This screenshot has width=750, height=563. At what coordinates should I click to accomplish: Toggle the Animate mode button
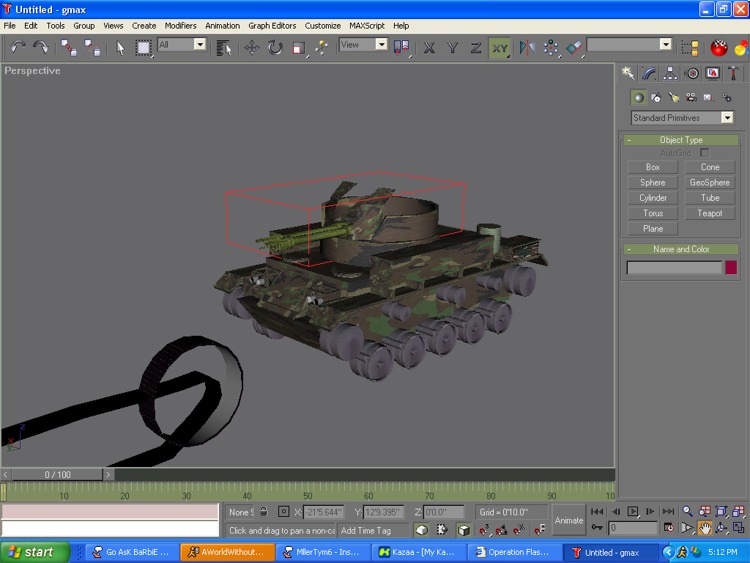[569, 520]
